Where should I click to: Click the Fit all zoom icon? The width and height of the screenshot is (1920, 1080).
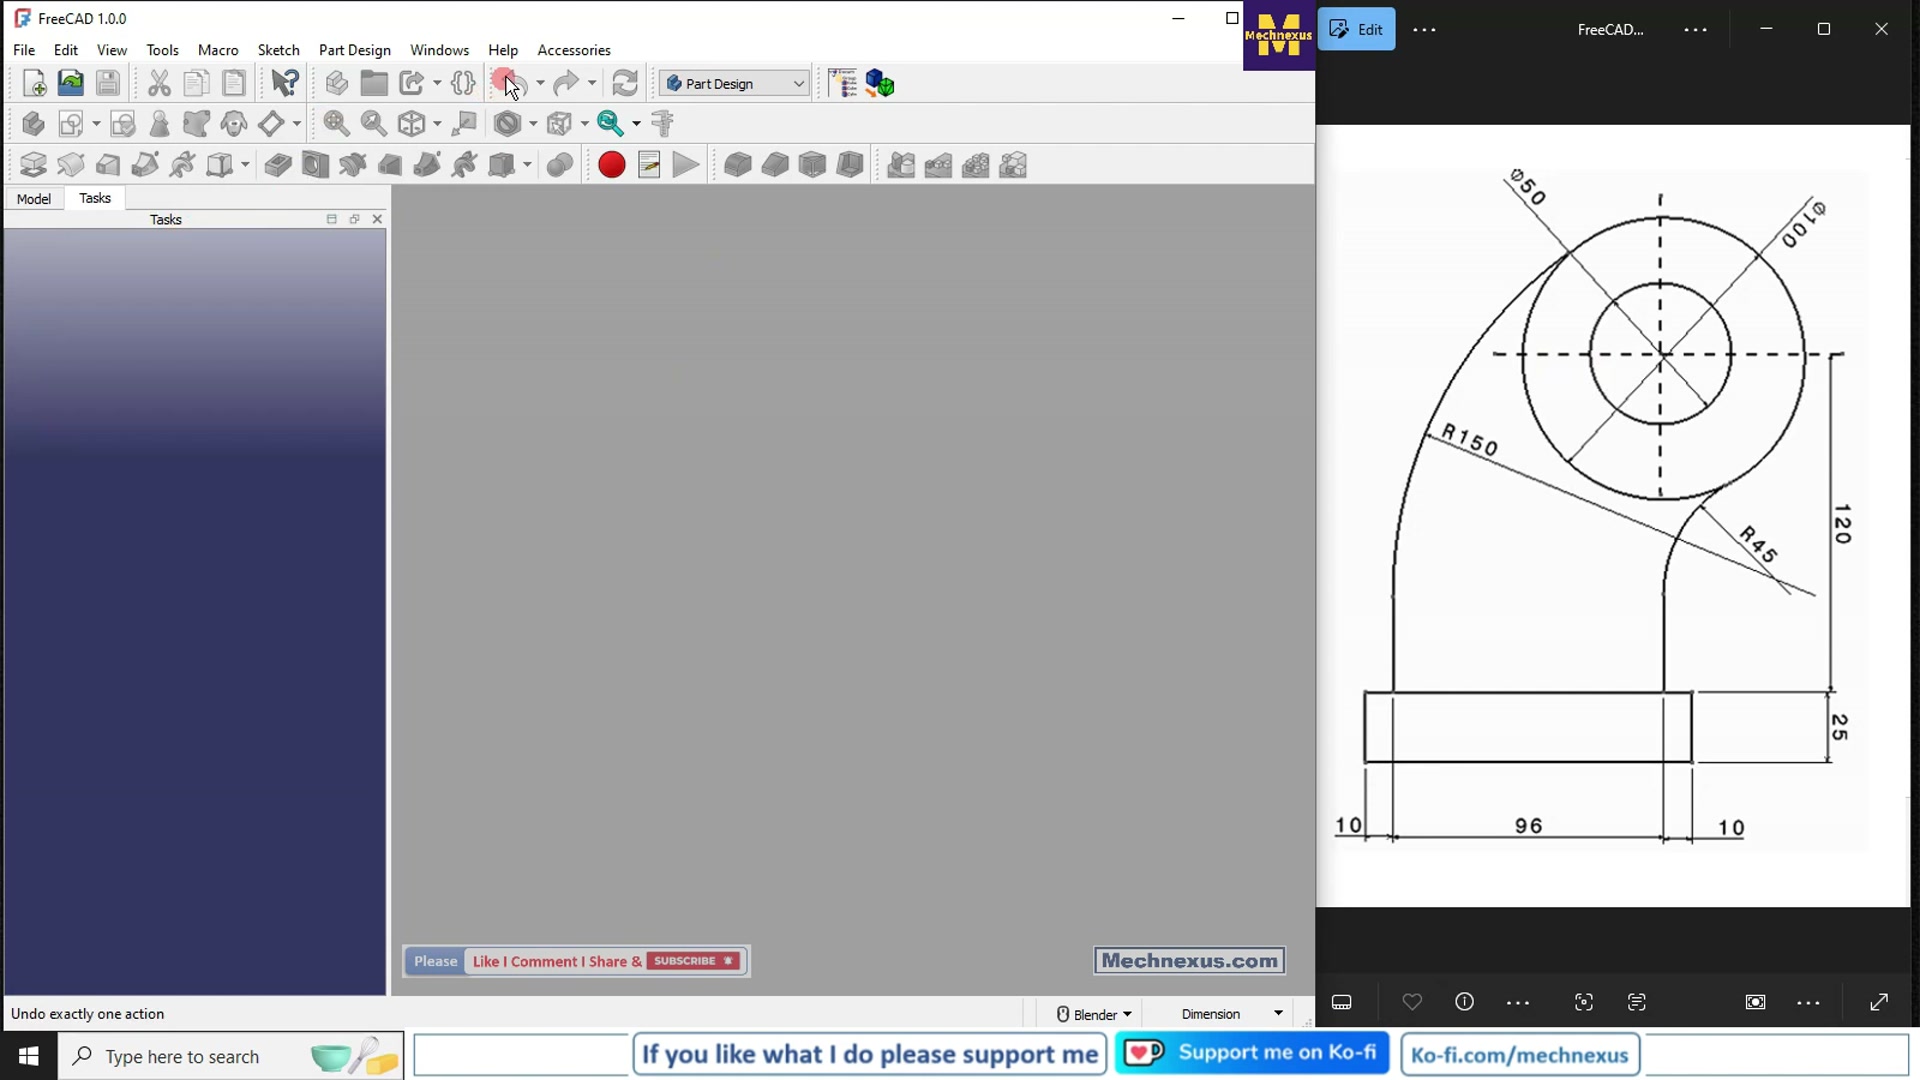(x=336, y=124)
